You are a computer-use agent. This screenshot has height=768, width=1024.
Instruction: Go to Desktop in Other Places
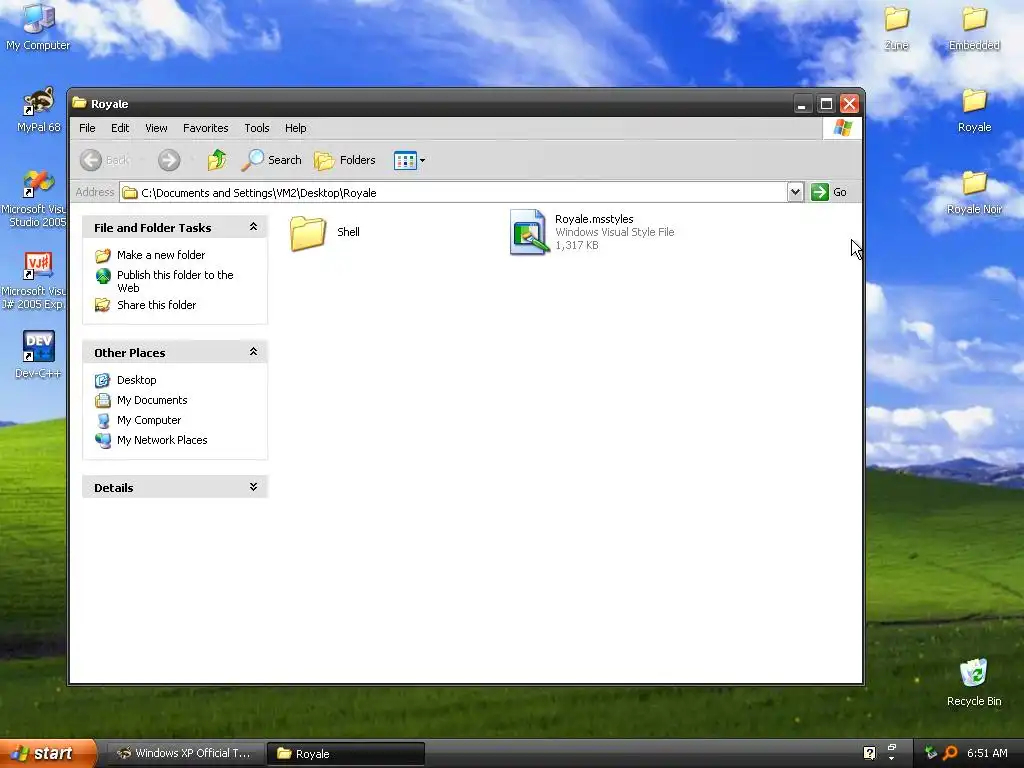pyautogui.click(x=136, y=380)
